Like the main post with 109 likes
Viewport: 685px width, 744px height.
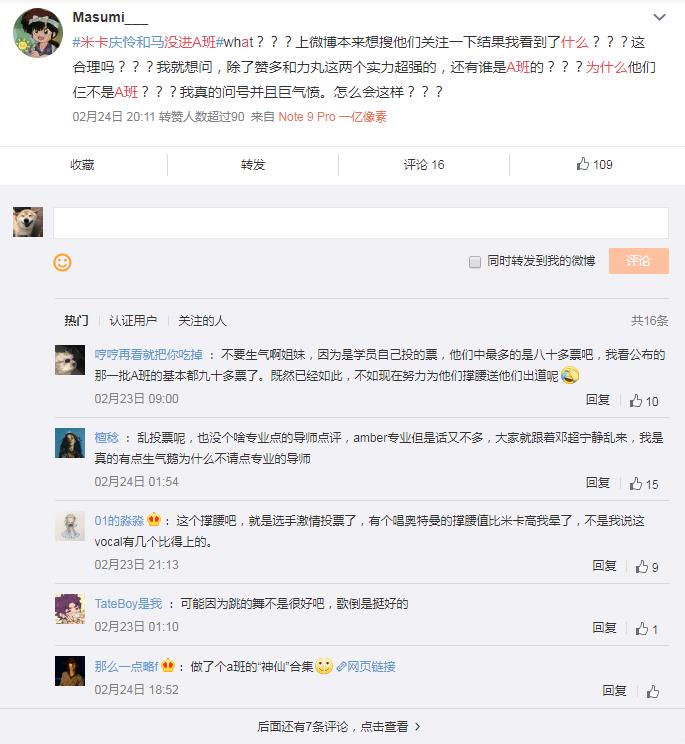point(595,164)
